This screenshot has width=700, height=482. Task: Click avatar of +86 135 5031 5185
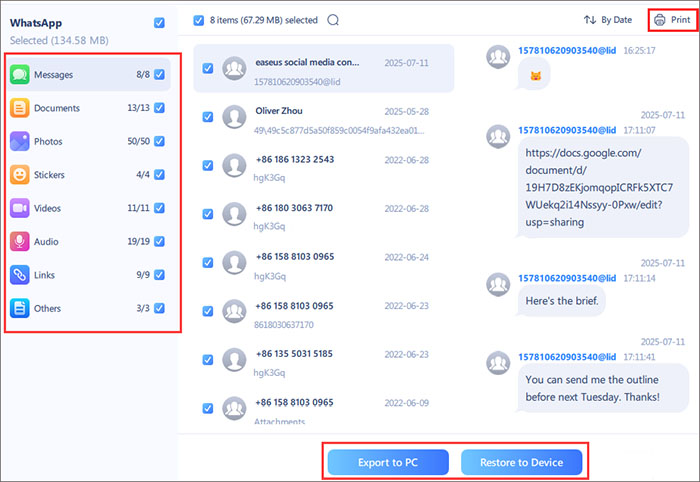click(234, 360)
